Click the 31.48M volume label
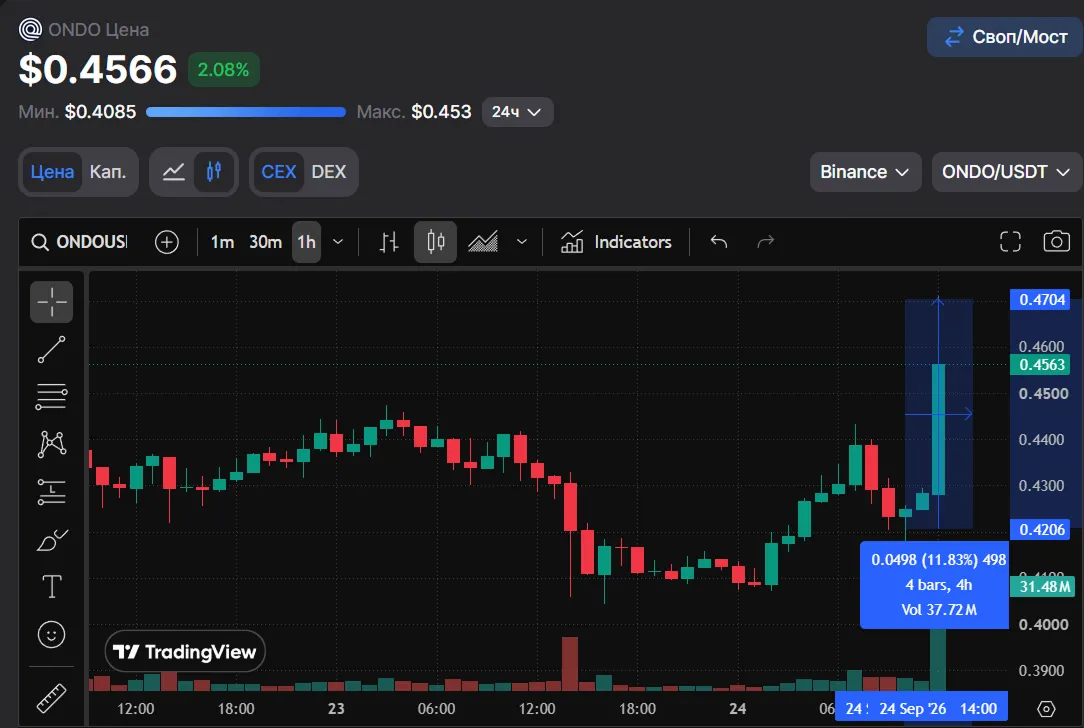1084x728 pixels. click(x=1043, y=587)
